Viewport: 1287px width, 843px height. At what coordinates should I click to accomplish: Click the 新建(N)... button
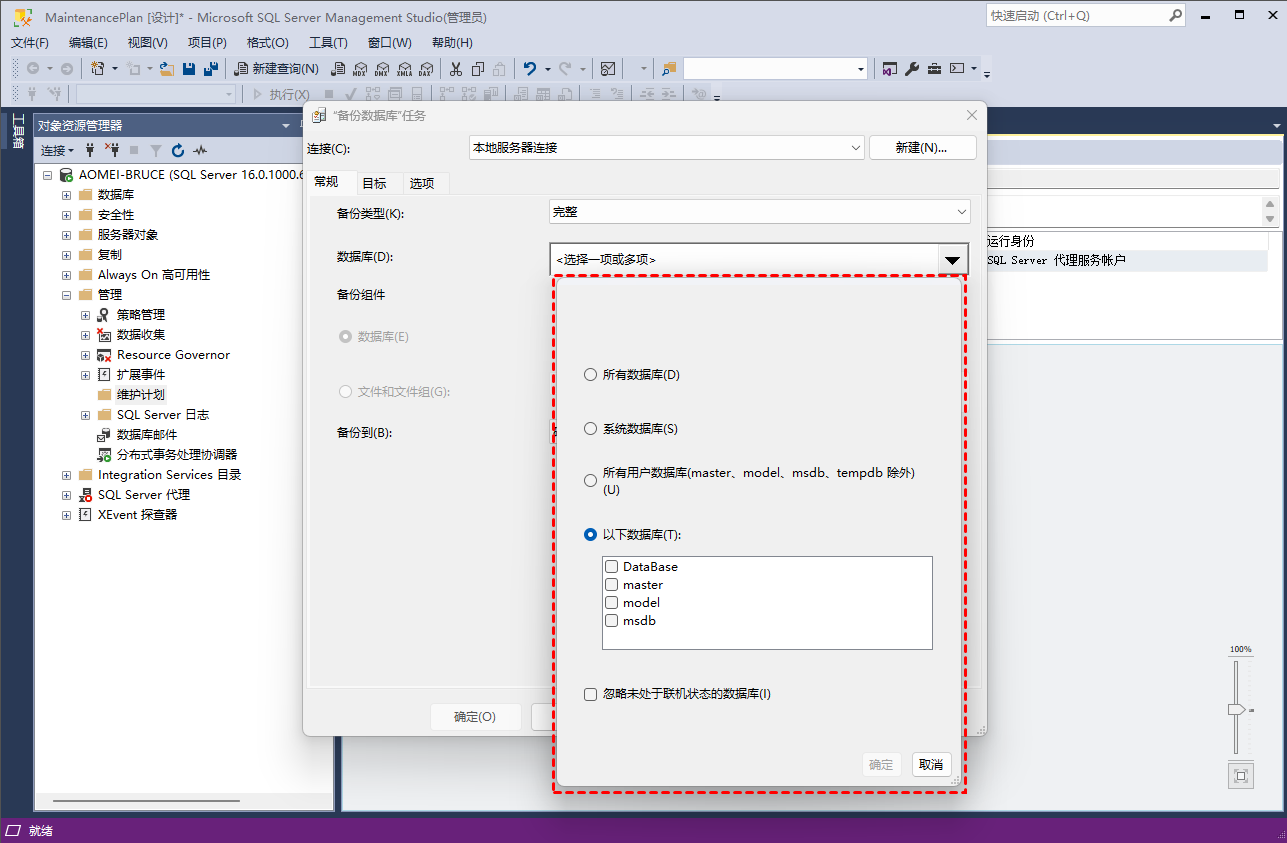tap(922, 147)
